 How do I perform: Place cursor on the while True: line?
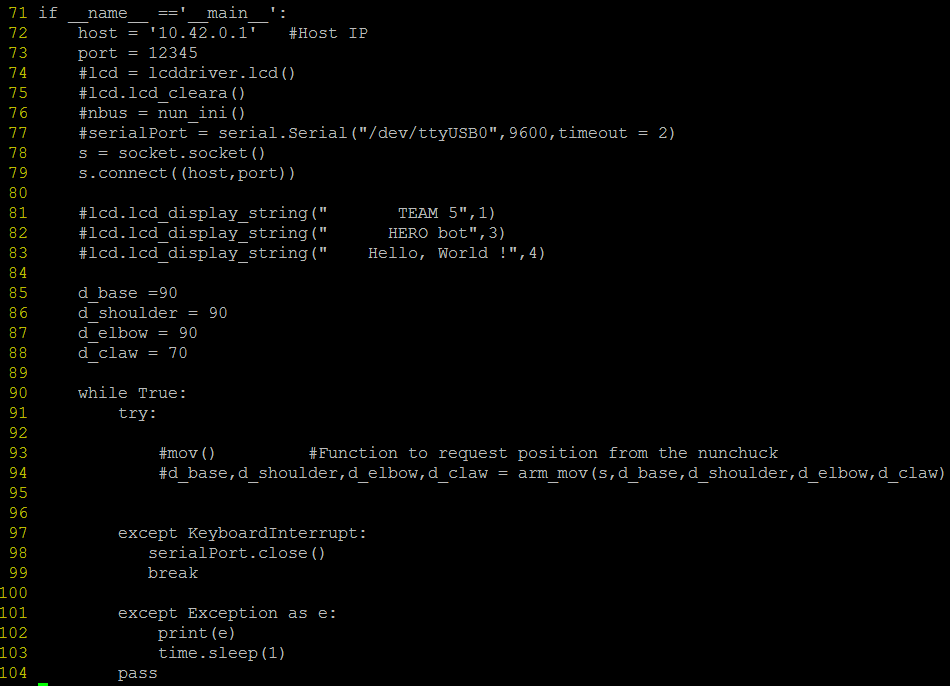coord(132,393)
